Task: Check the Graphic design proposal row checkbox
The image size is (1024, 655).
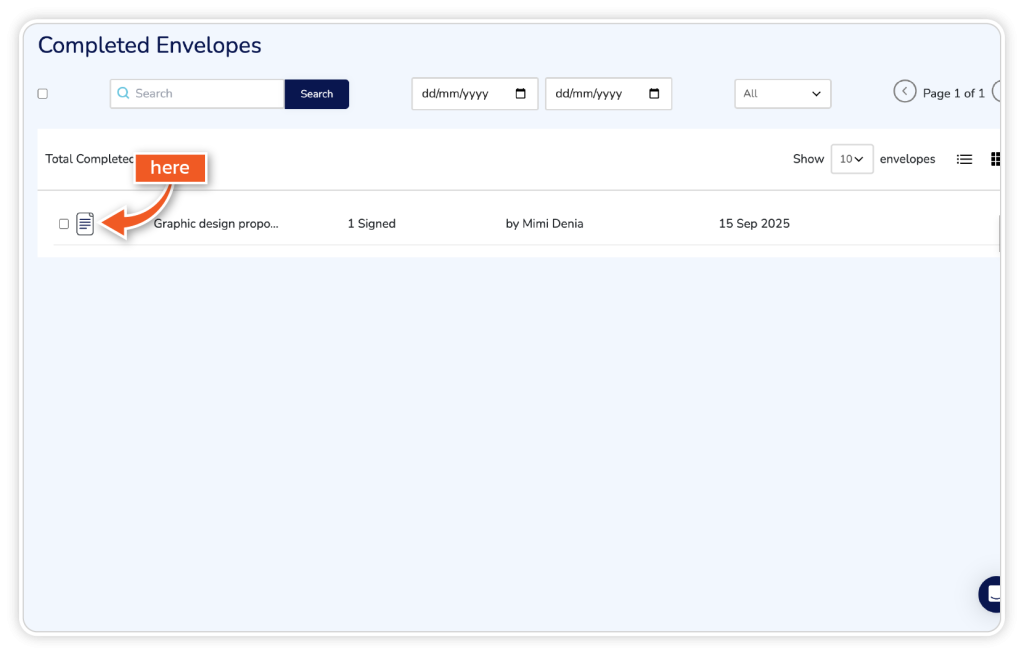Action: click(x=64, y=224)
